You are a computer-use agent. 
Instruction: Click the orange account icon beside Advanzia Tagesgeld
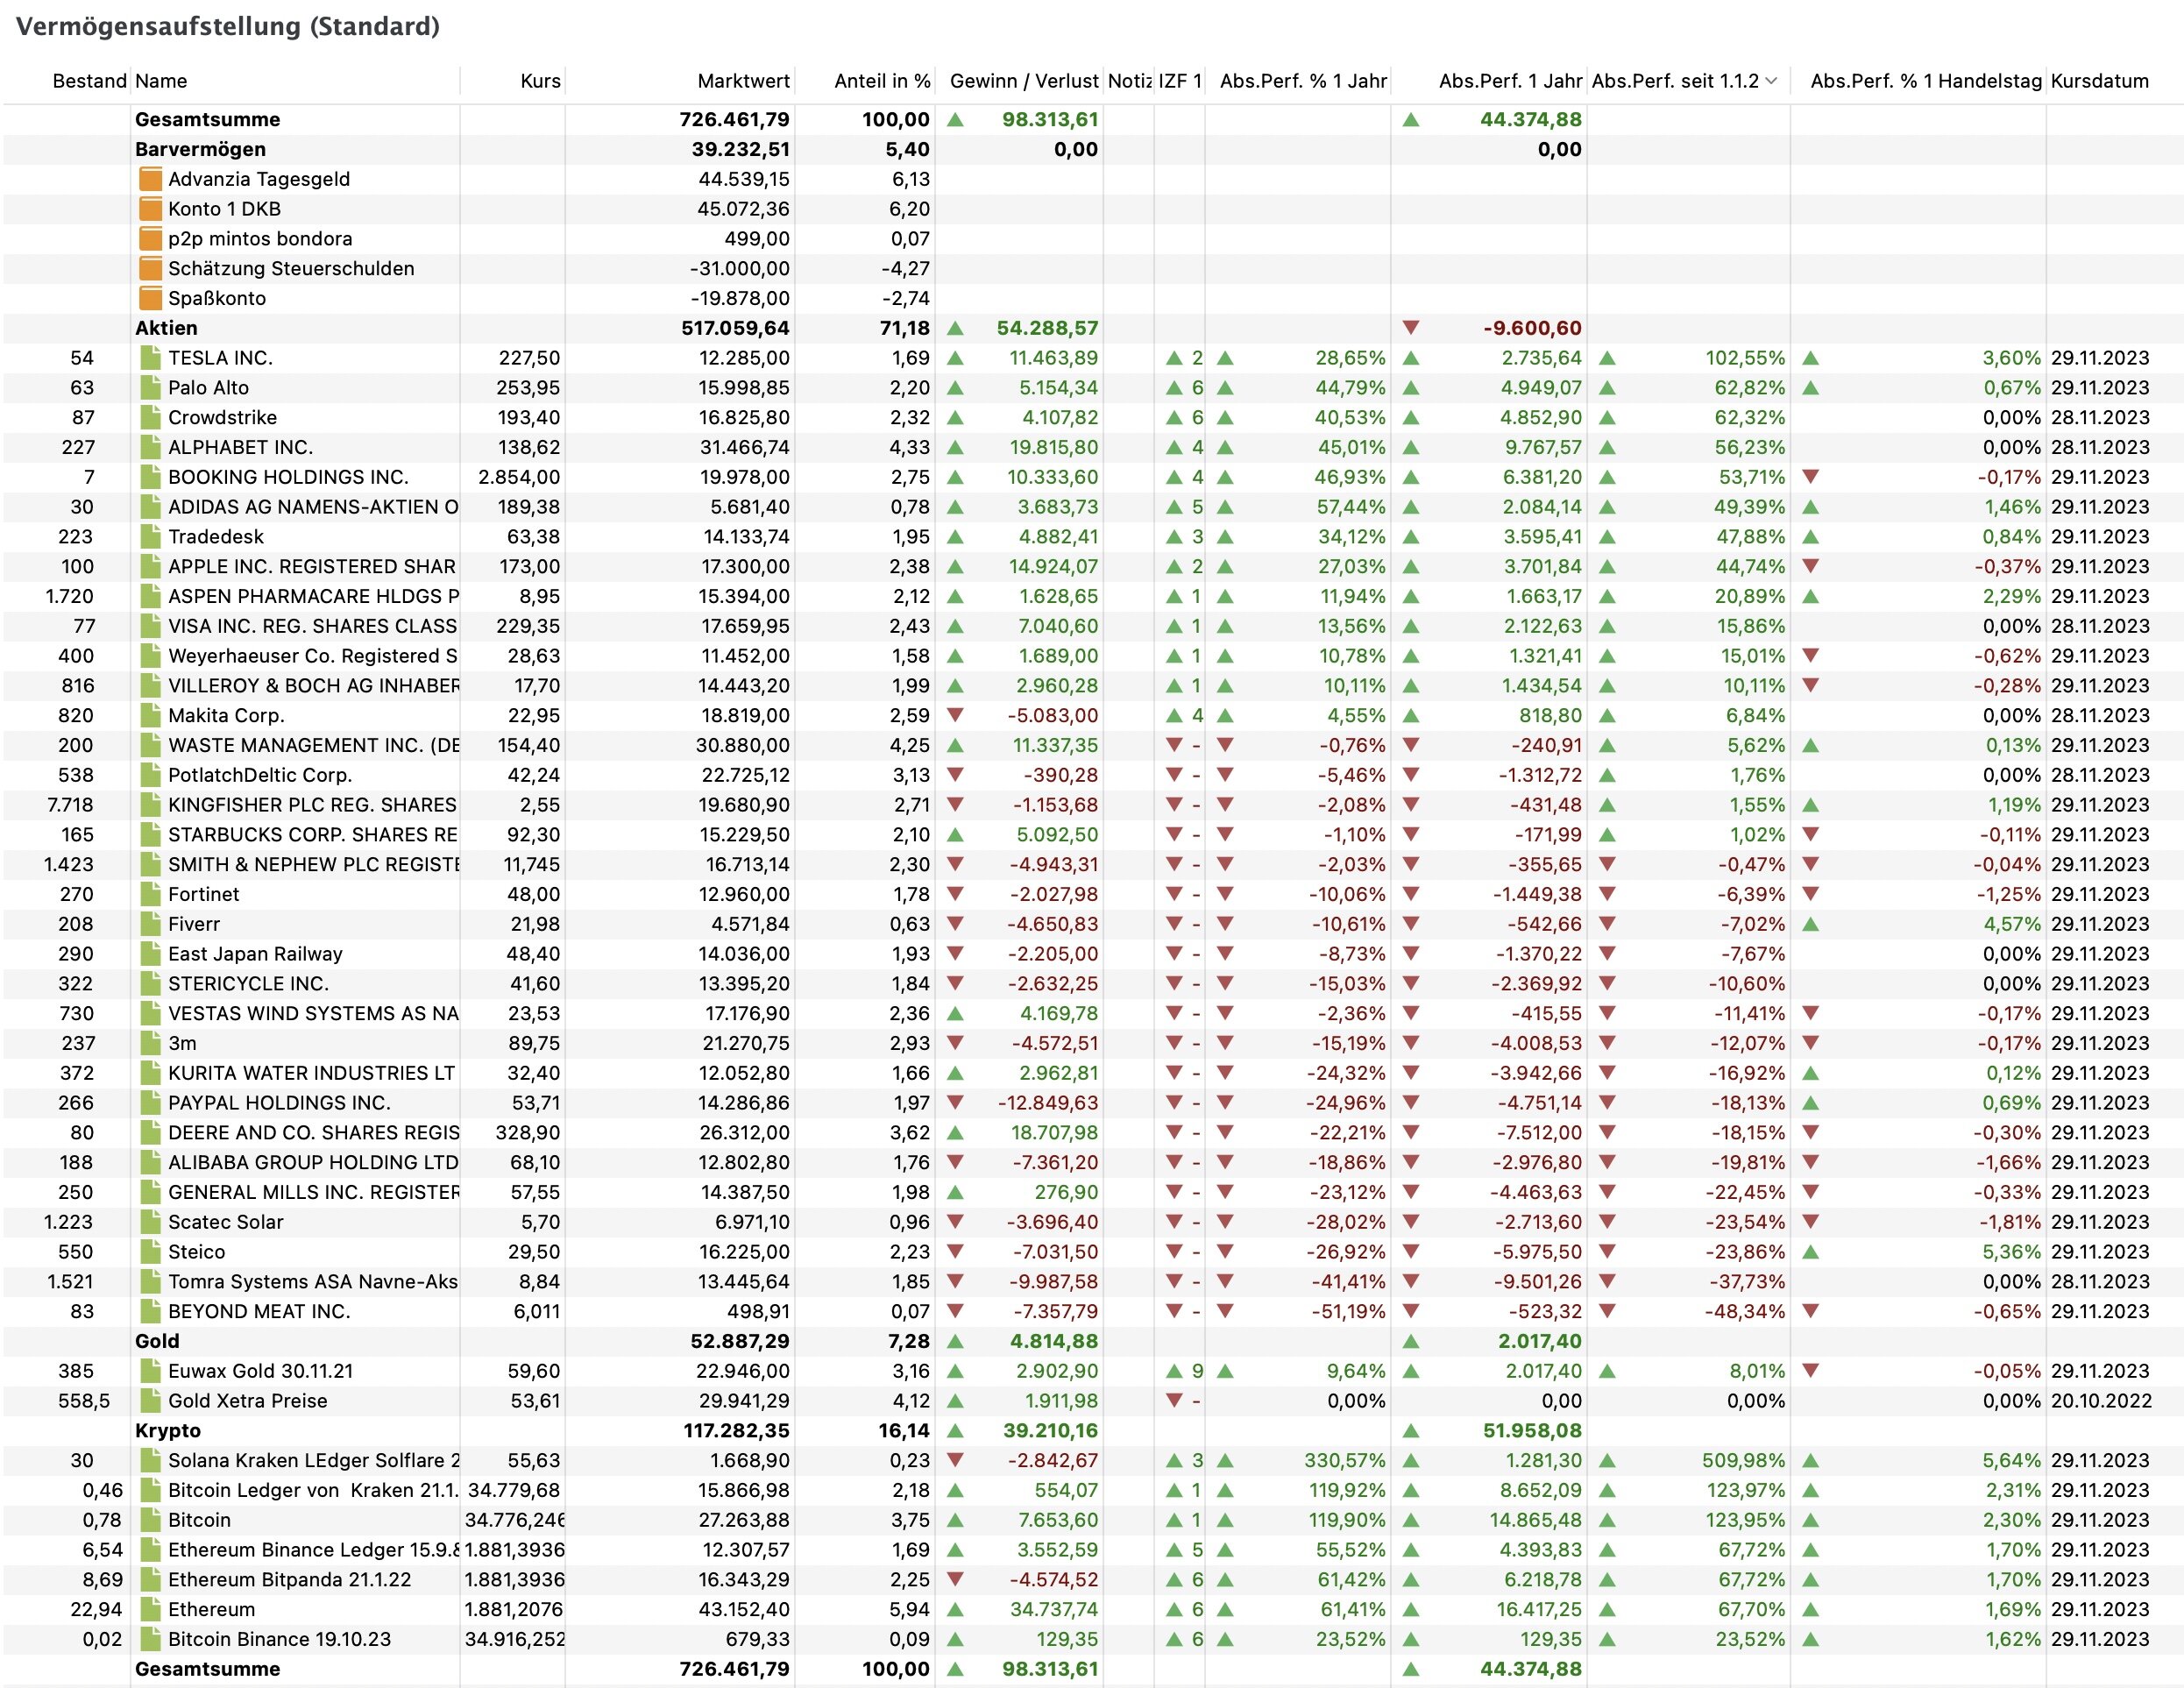tap(150, 179)
